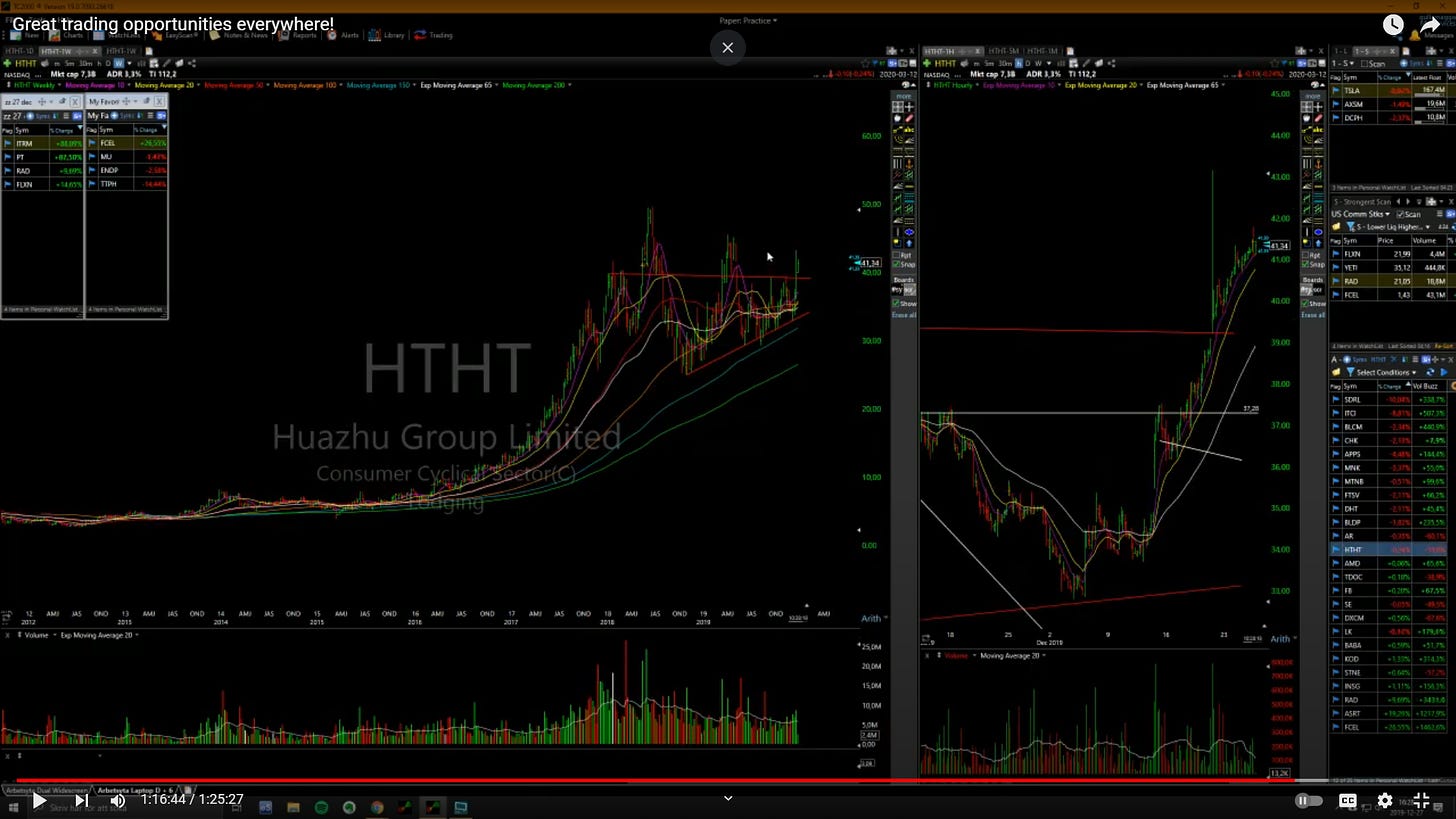
Task: Select the abc text tool in the right drawing toolbar
Action: (1318, 129)
